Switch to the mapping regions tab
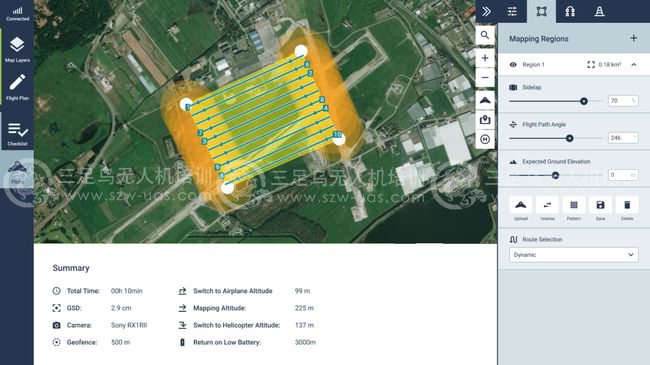 click(x=541, y=11)
